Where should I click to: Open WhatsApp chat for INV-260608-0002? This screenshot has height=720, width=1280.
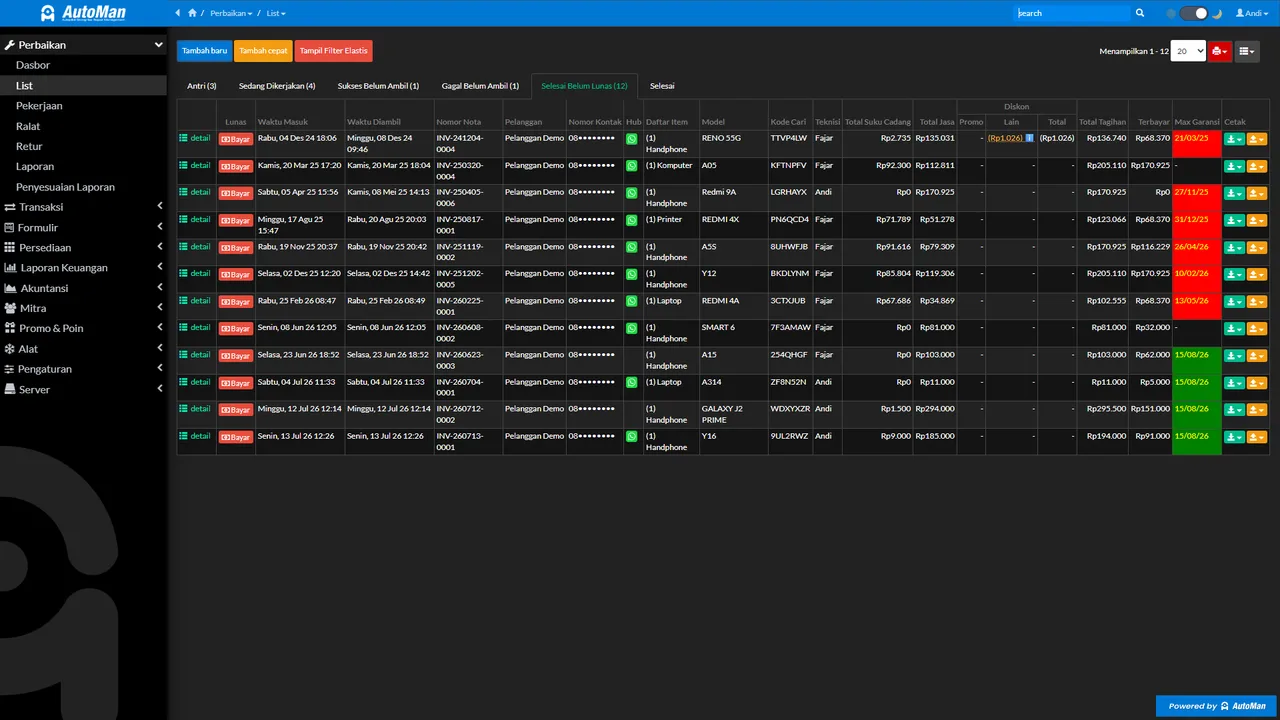pos(632,328)
